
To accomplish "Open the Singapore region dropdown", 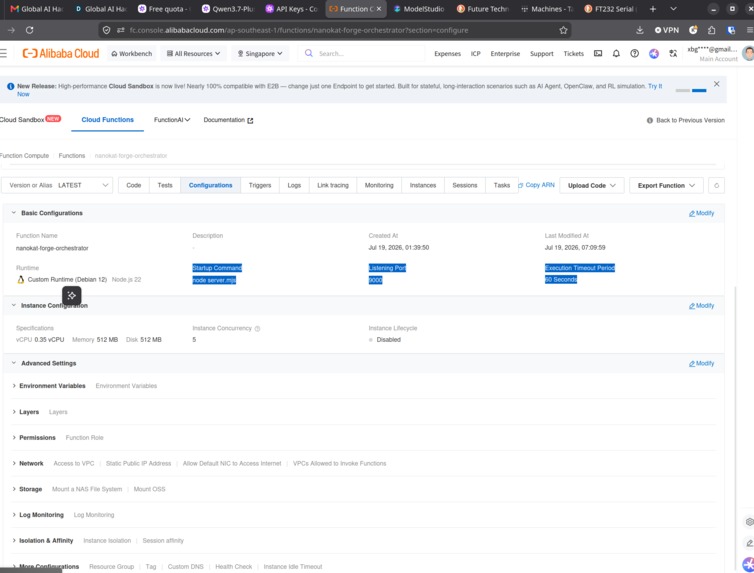I will [260, 53].
